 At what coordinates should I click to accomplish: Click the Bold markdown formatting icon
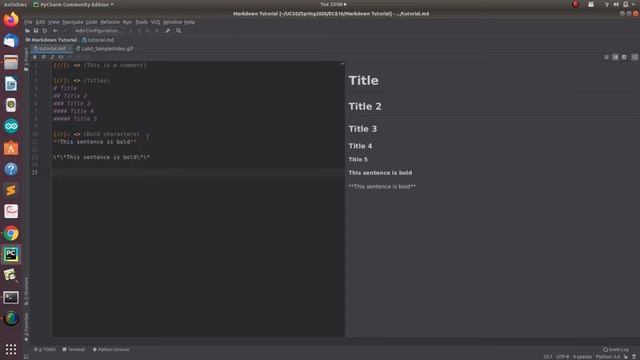(35, 57)
